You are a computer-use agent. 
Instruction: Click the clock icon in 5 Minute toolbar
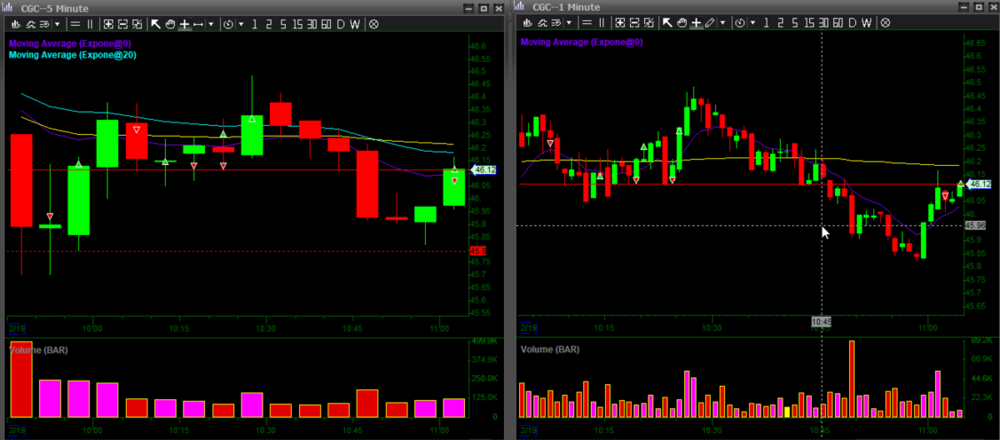tap(228, 23)
